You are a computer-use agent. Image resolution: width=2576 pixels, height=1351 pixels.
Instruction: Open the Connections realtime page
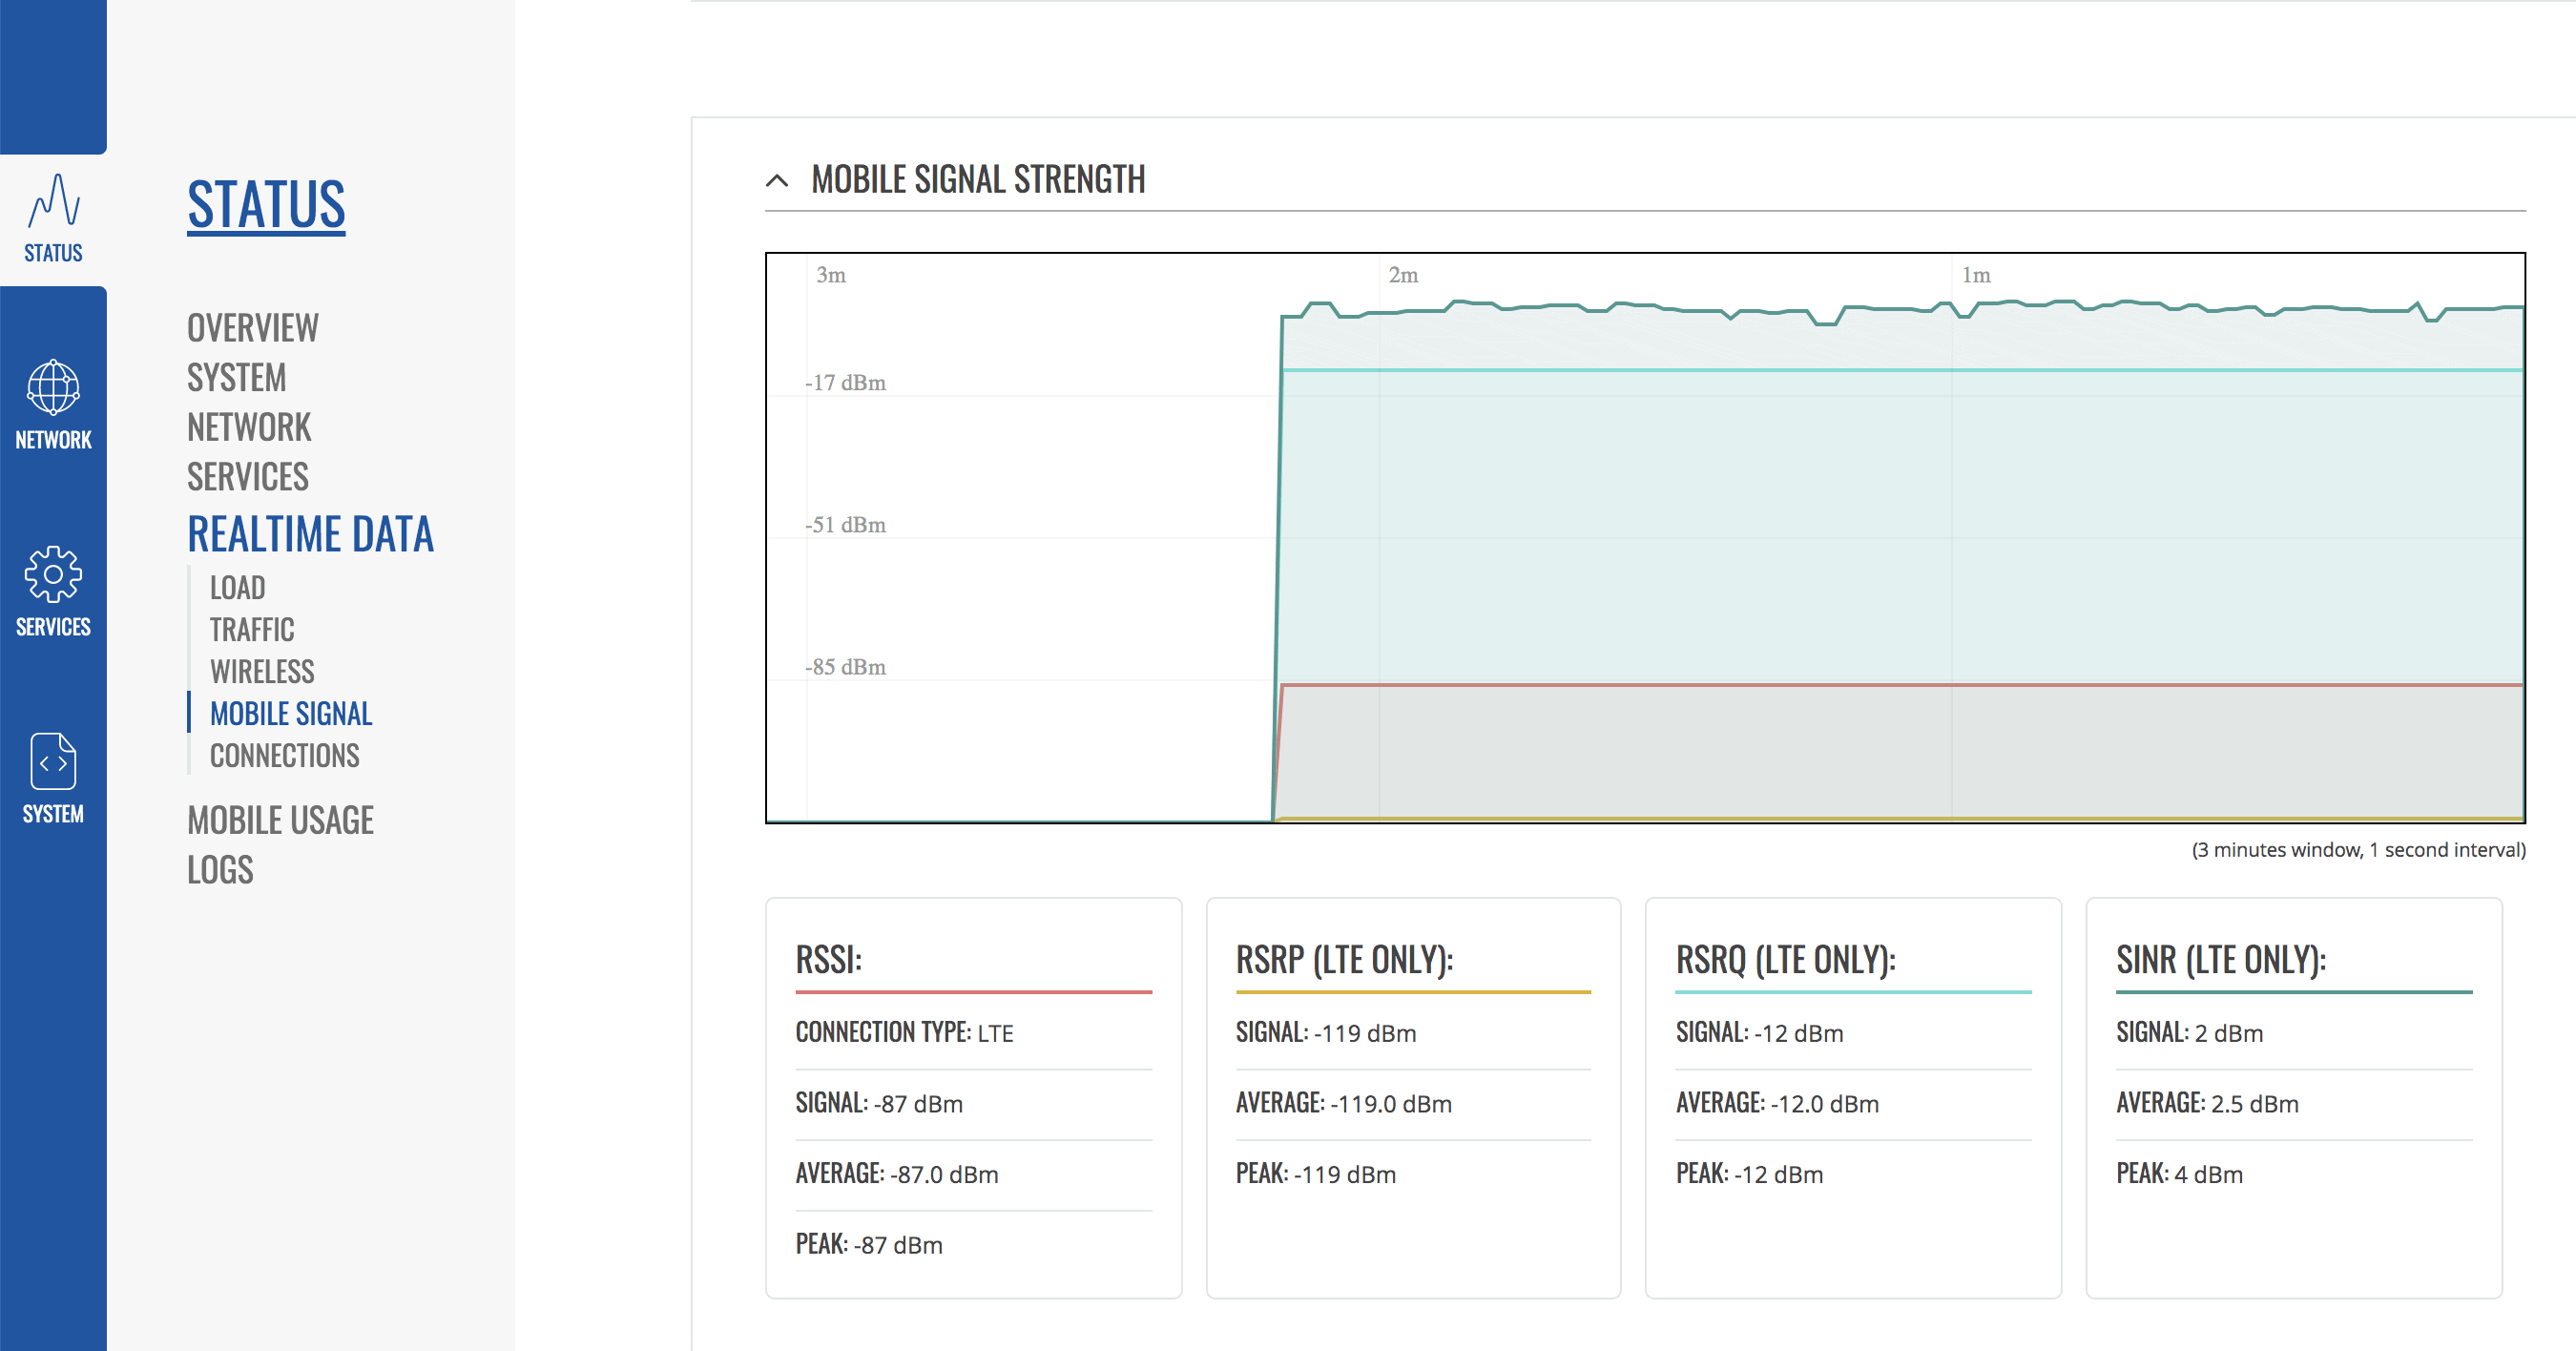coord(285,756)
